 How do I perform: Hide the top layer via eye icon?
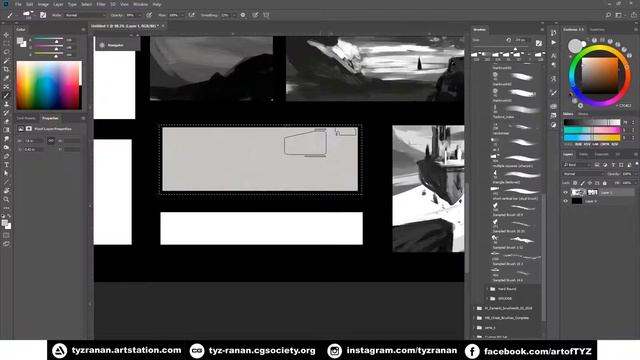coord(566,192)
